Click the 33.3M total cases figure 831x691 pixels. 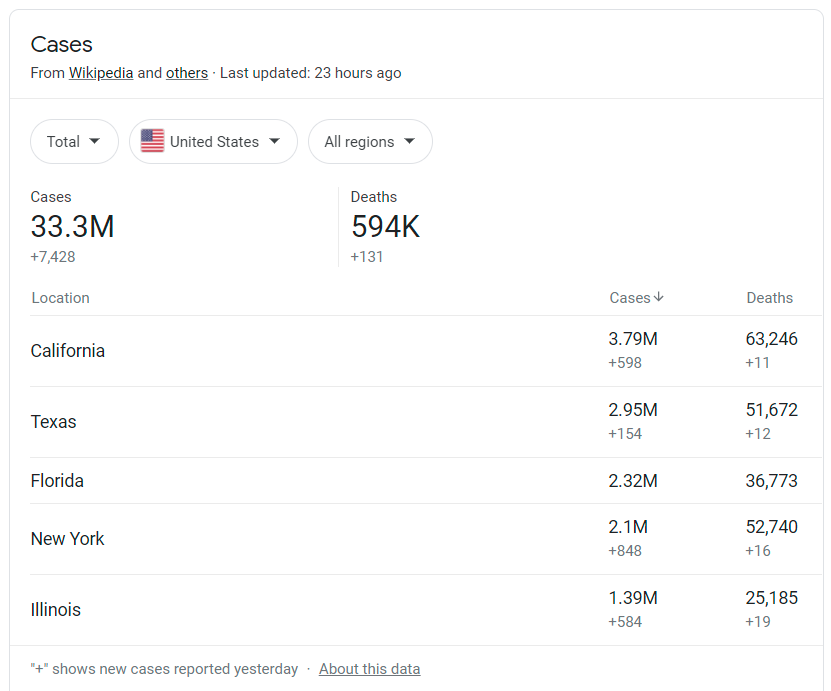tap(72, 227)
